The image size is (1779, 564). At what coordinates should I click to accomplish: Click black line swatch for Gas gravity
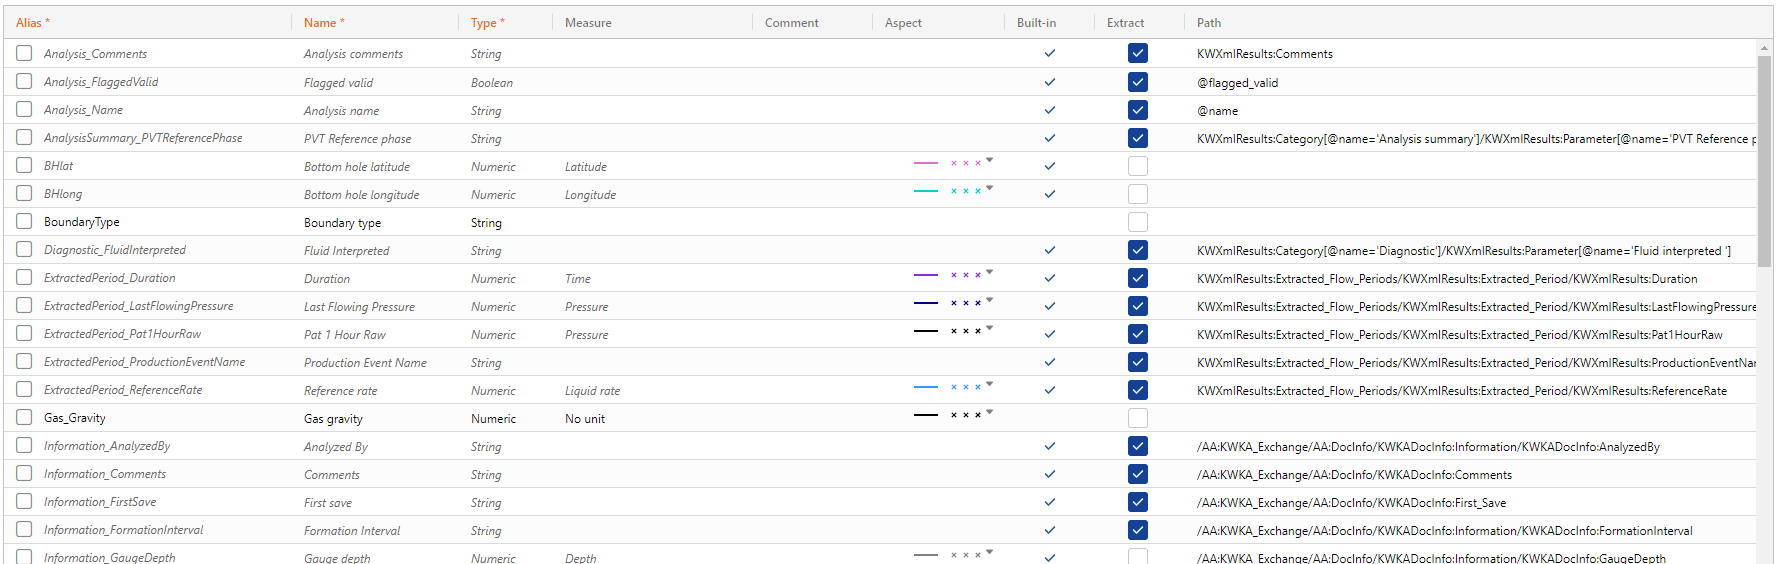coord(926,415)
